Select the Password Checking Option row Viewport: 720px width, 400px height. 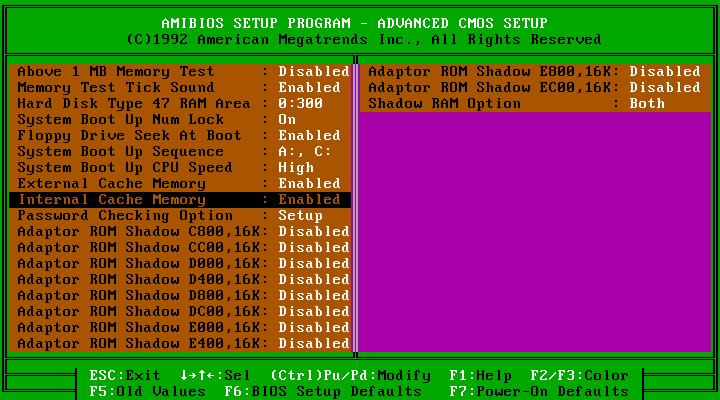(180, 216)
